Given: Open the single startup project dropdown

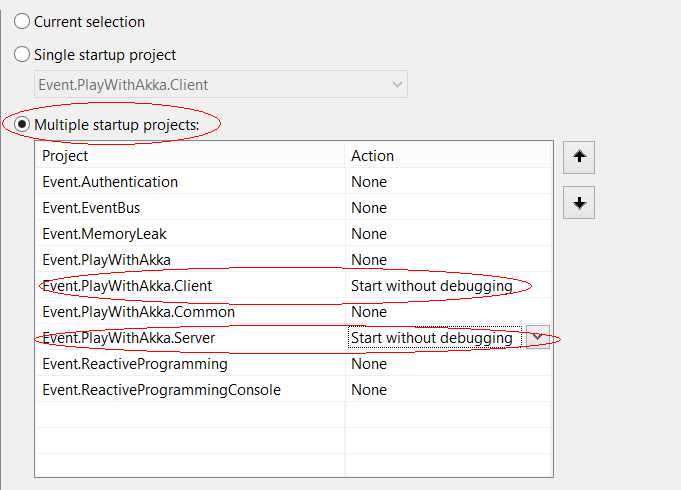Looking at the screenshot, I should 221,84.
